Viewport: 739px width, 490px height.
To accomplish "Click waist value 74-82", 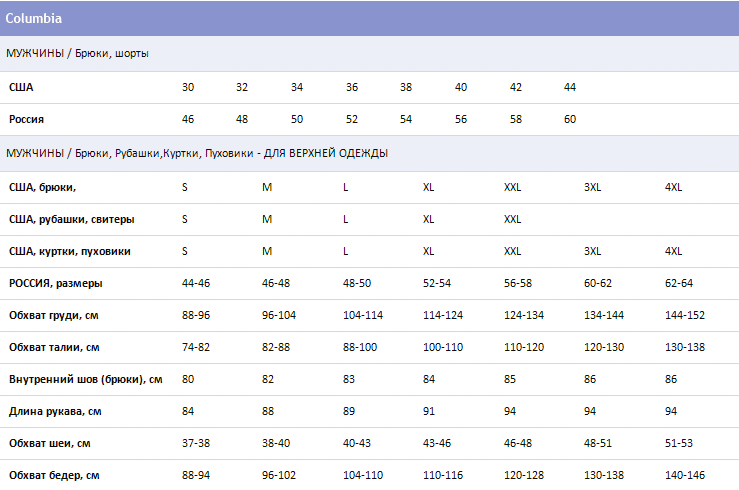I will point(196,348).
